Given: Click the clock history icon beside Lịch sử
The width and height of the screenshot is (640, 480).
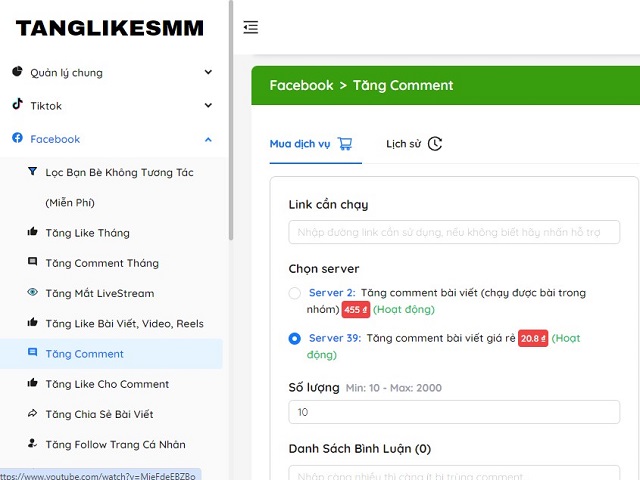Looking at the screenshot, I should coord(435,144).
